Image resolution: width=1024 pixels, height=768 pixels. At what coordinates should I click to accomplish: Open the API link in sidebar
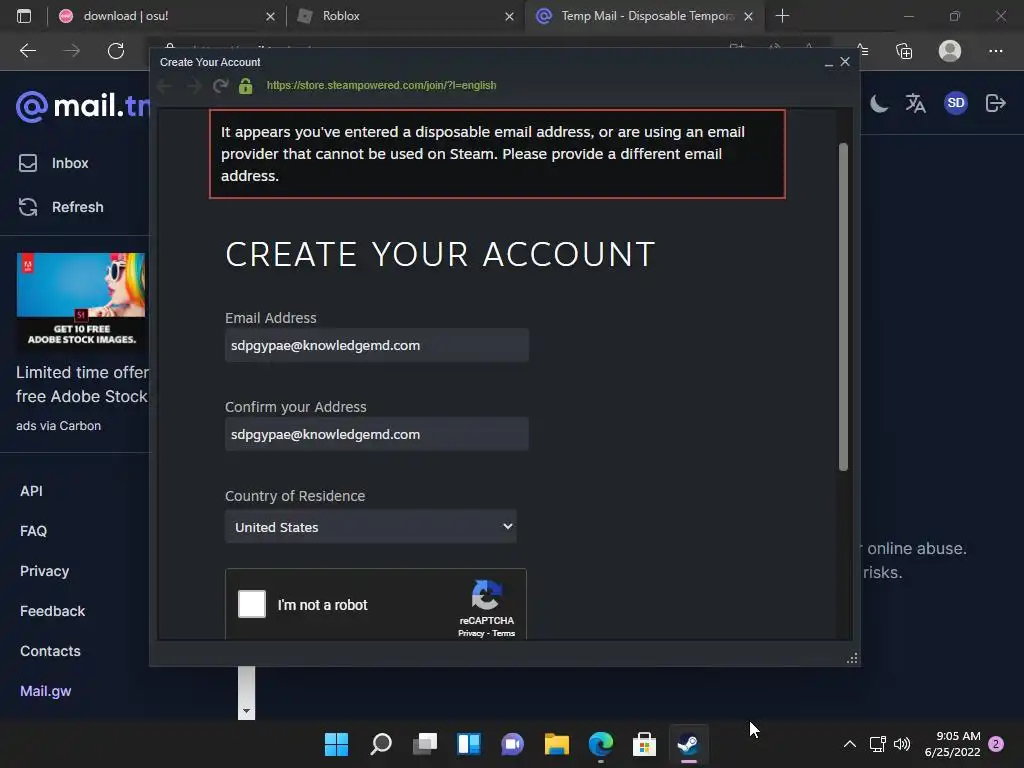click(31, 491)
